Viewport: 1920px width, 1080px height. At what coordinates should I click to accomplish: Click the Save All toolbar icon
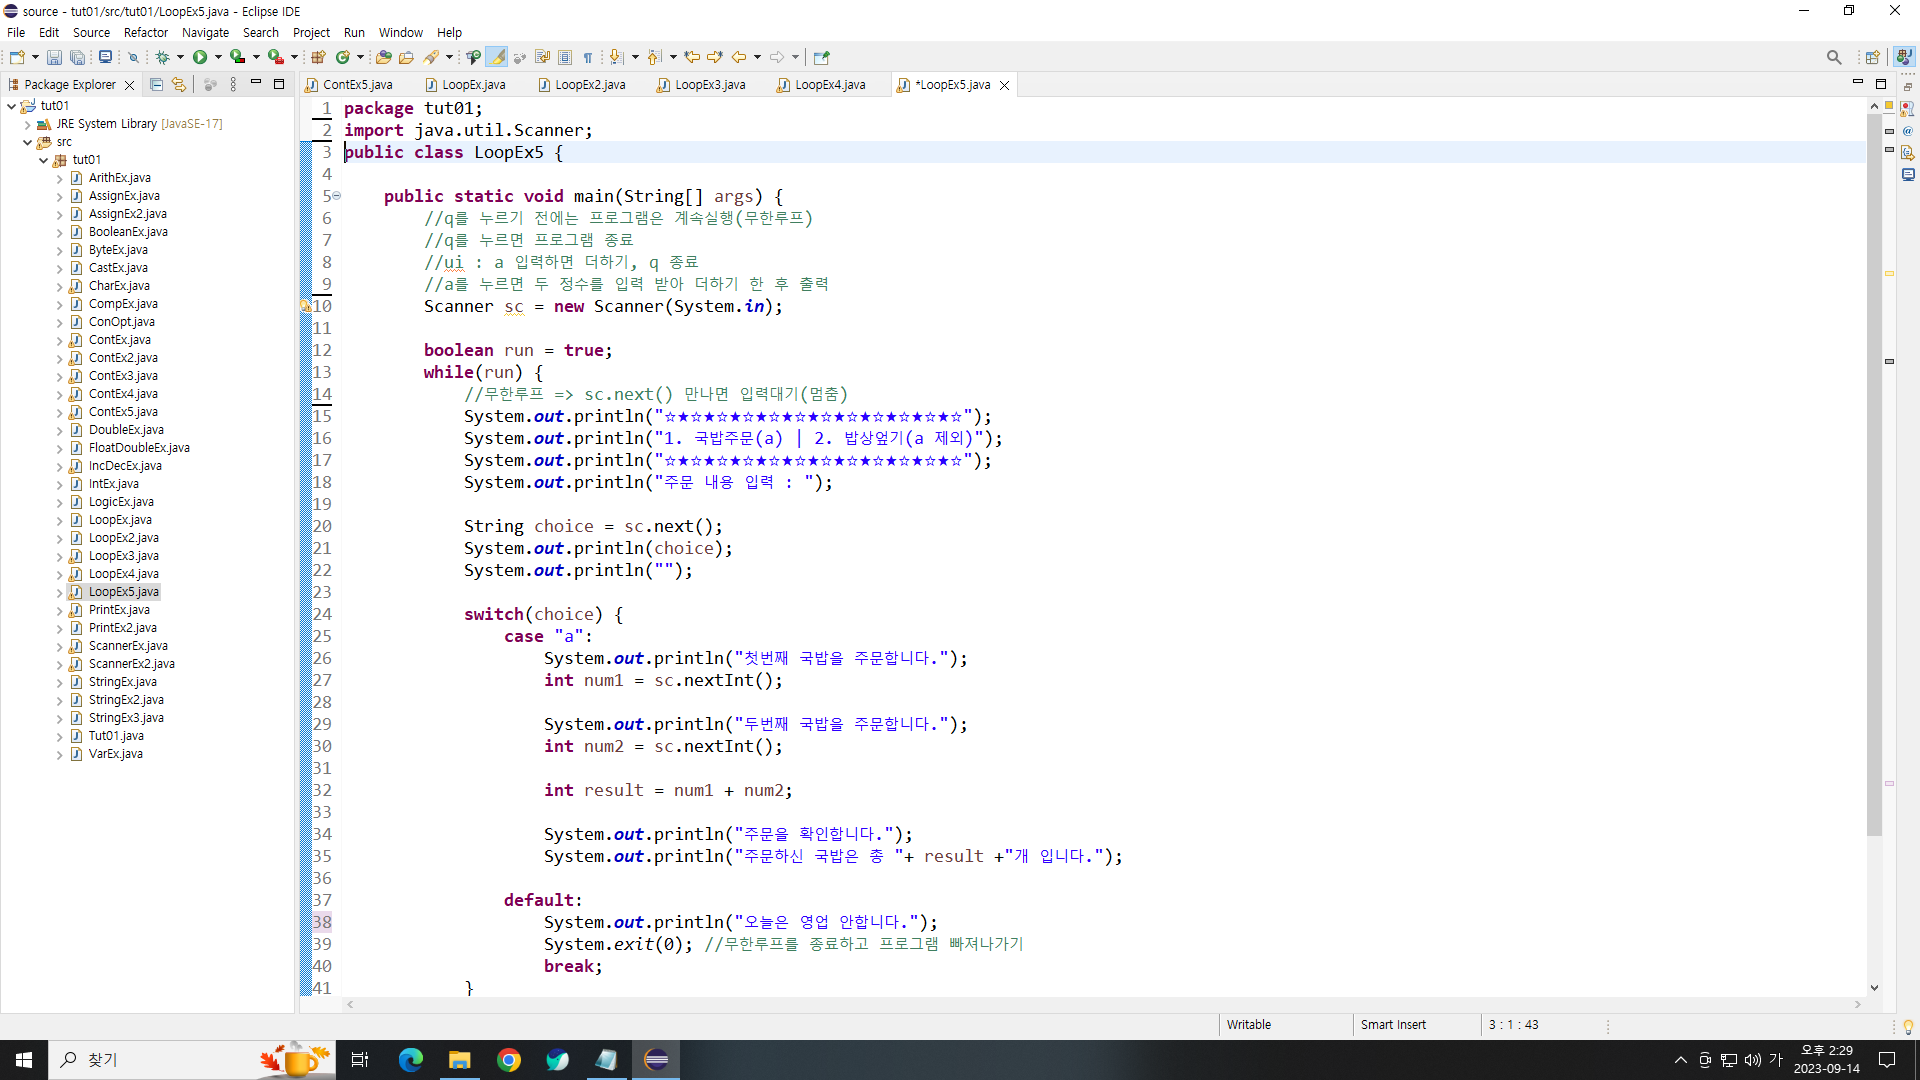click(77, 57)
